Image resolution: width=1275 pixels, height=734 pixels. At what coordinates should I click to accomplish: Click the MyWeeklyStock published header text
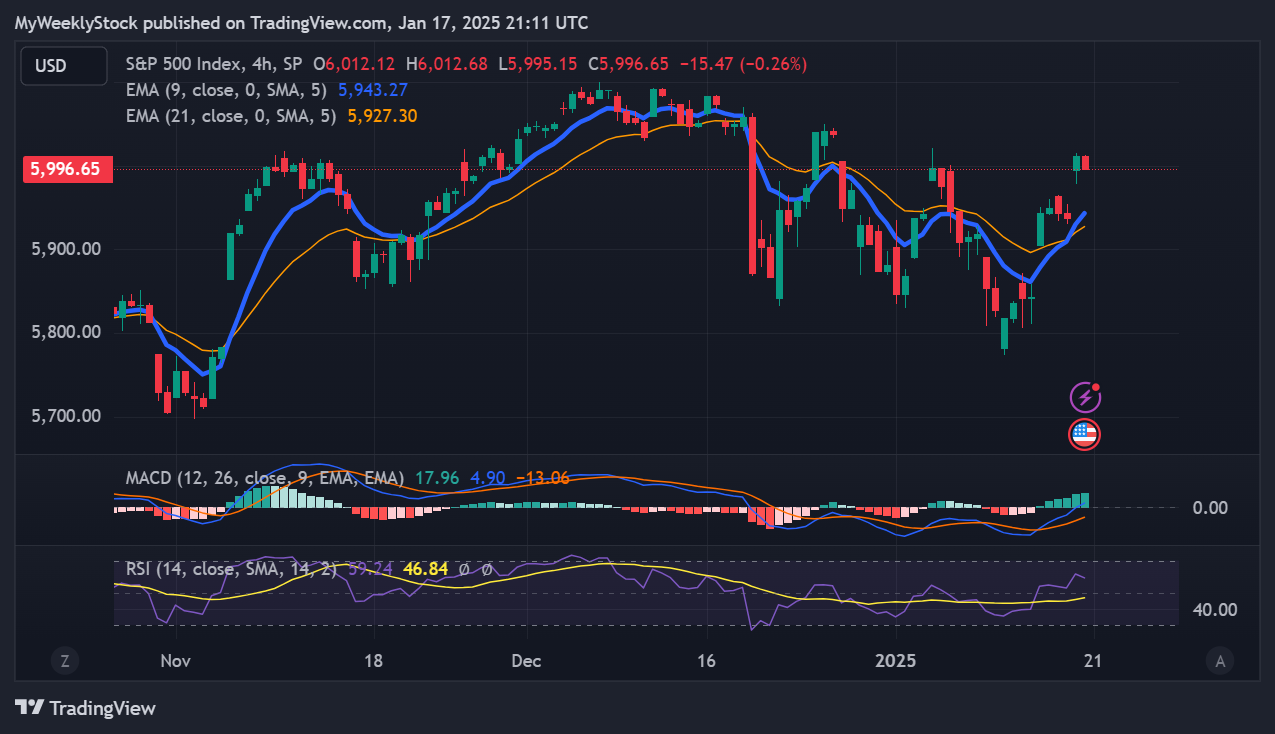click(x=301, y=22)
